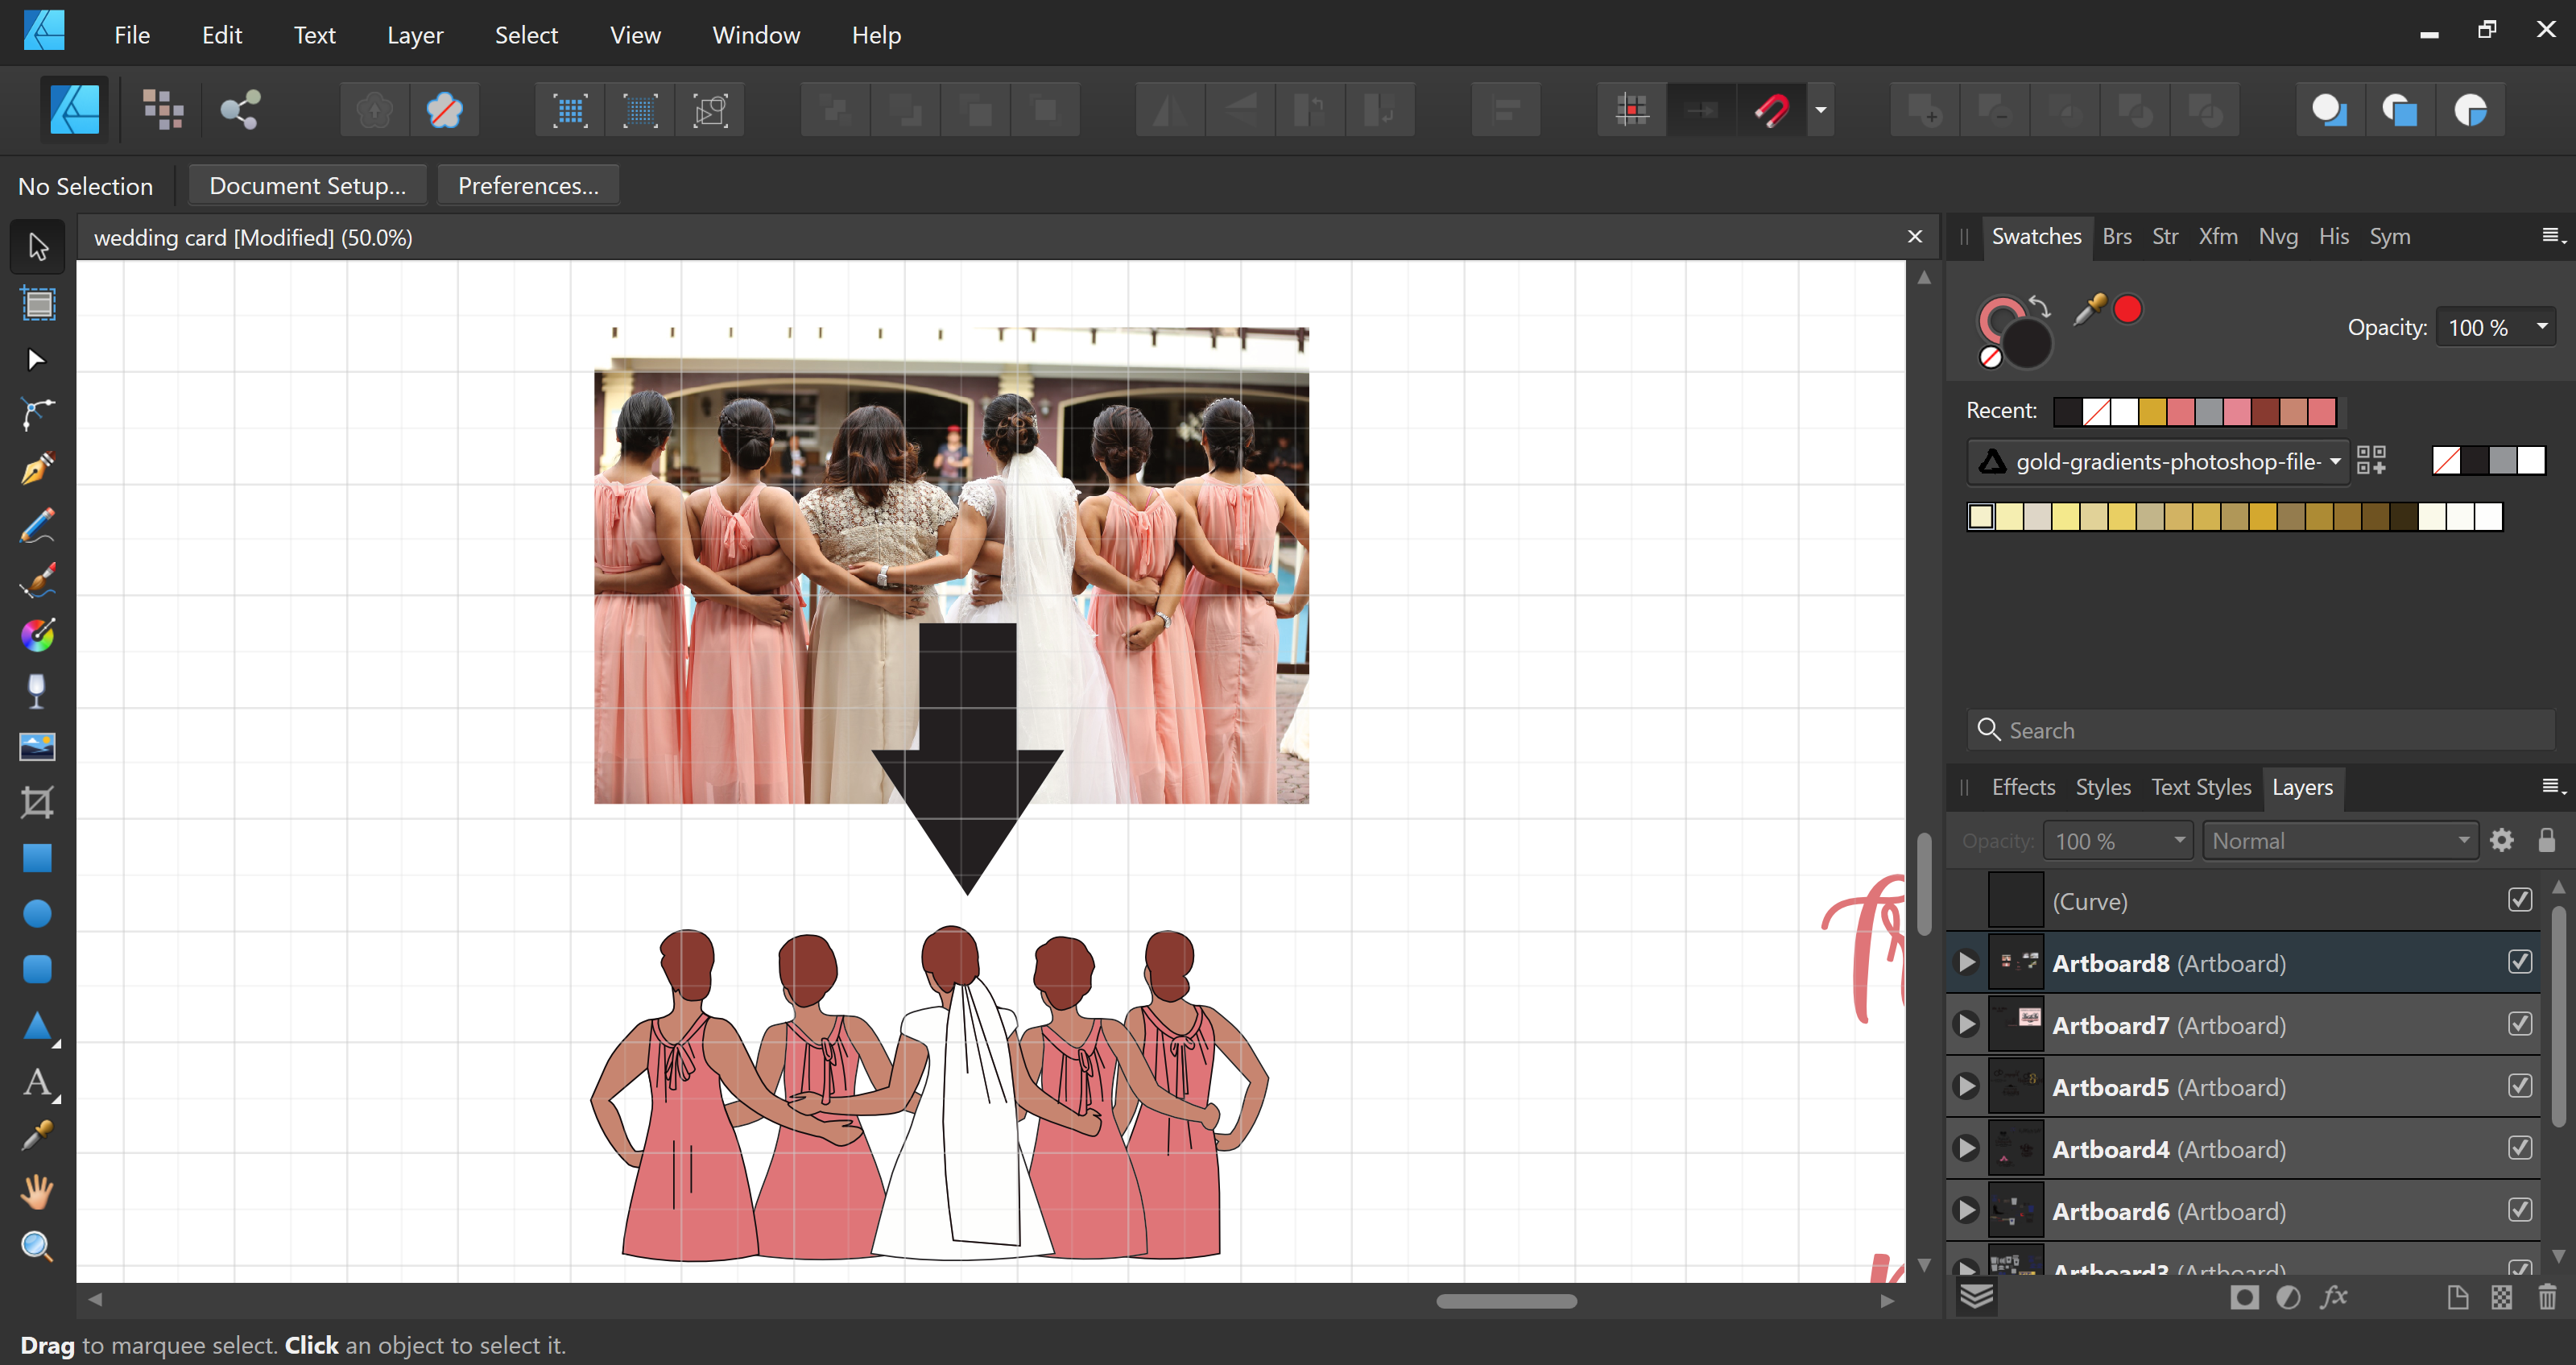Viewport: 2576px width, 1365px height.
Task: Click the Document Setup button
Action: click(307, 185)
